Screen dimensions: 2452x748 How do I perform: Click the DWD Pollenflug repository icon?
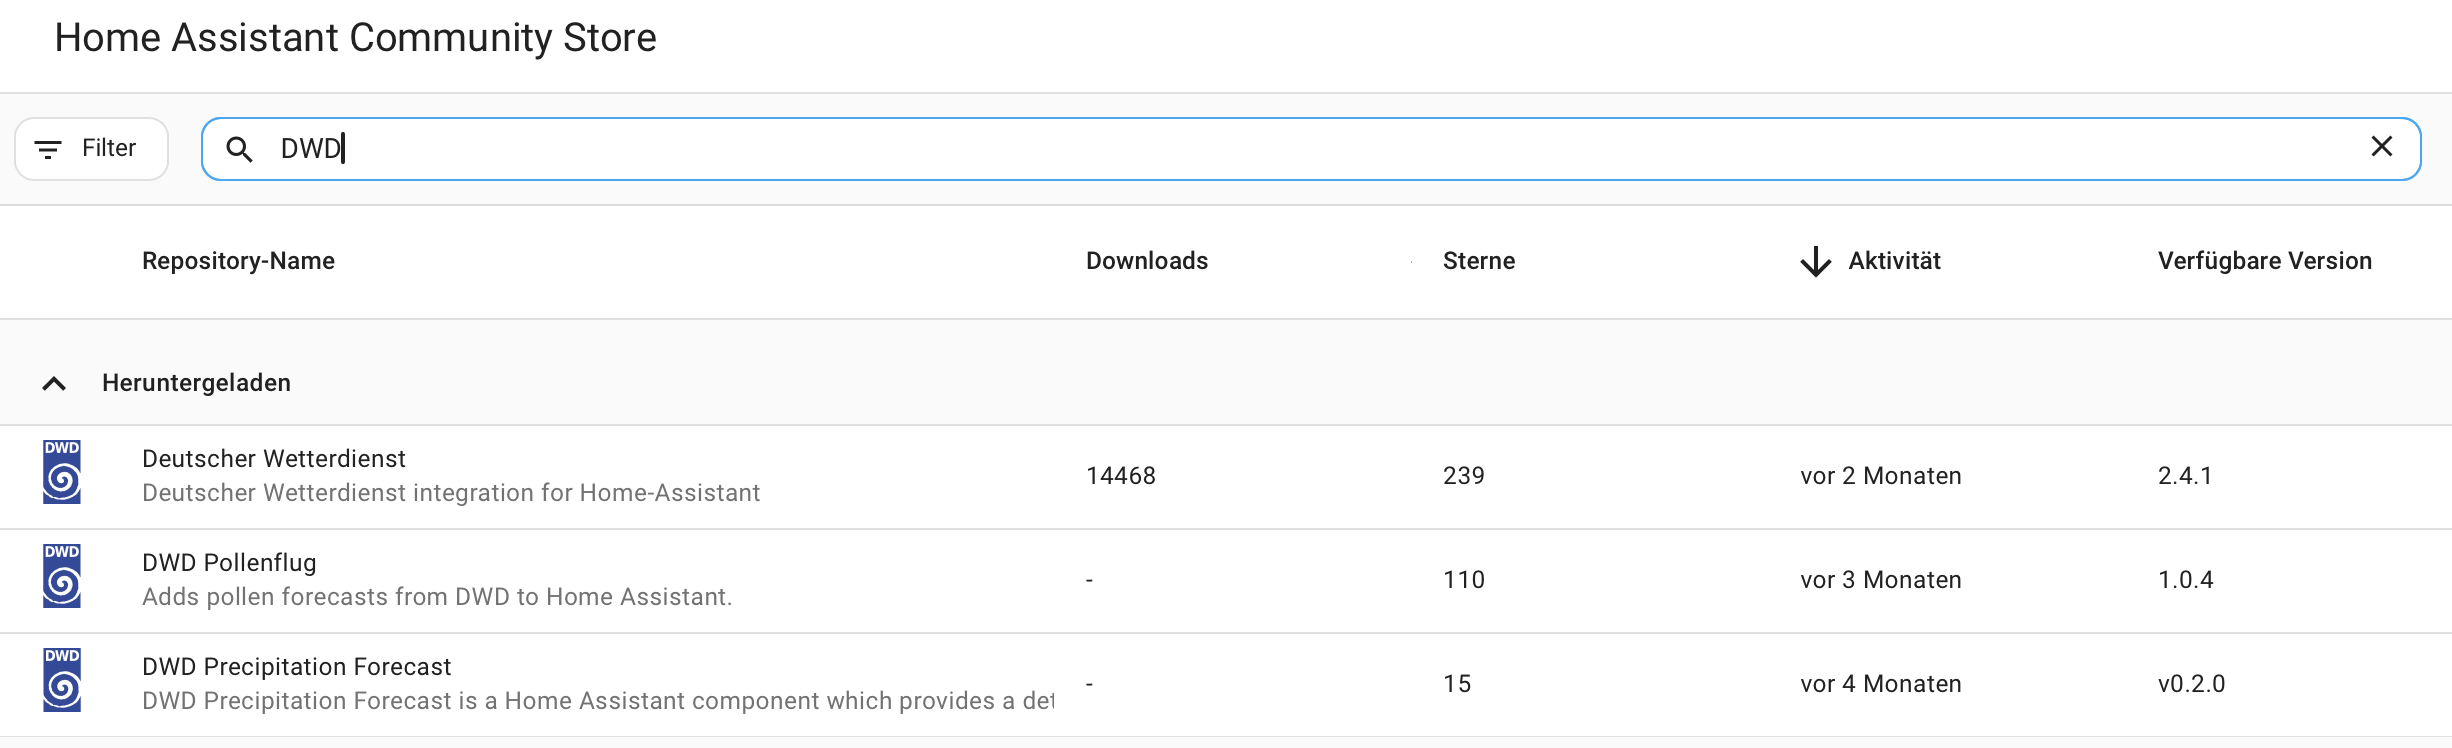(x=62, y=576)
